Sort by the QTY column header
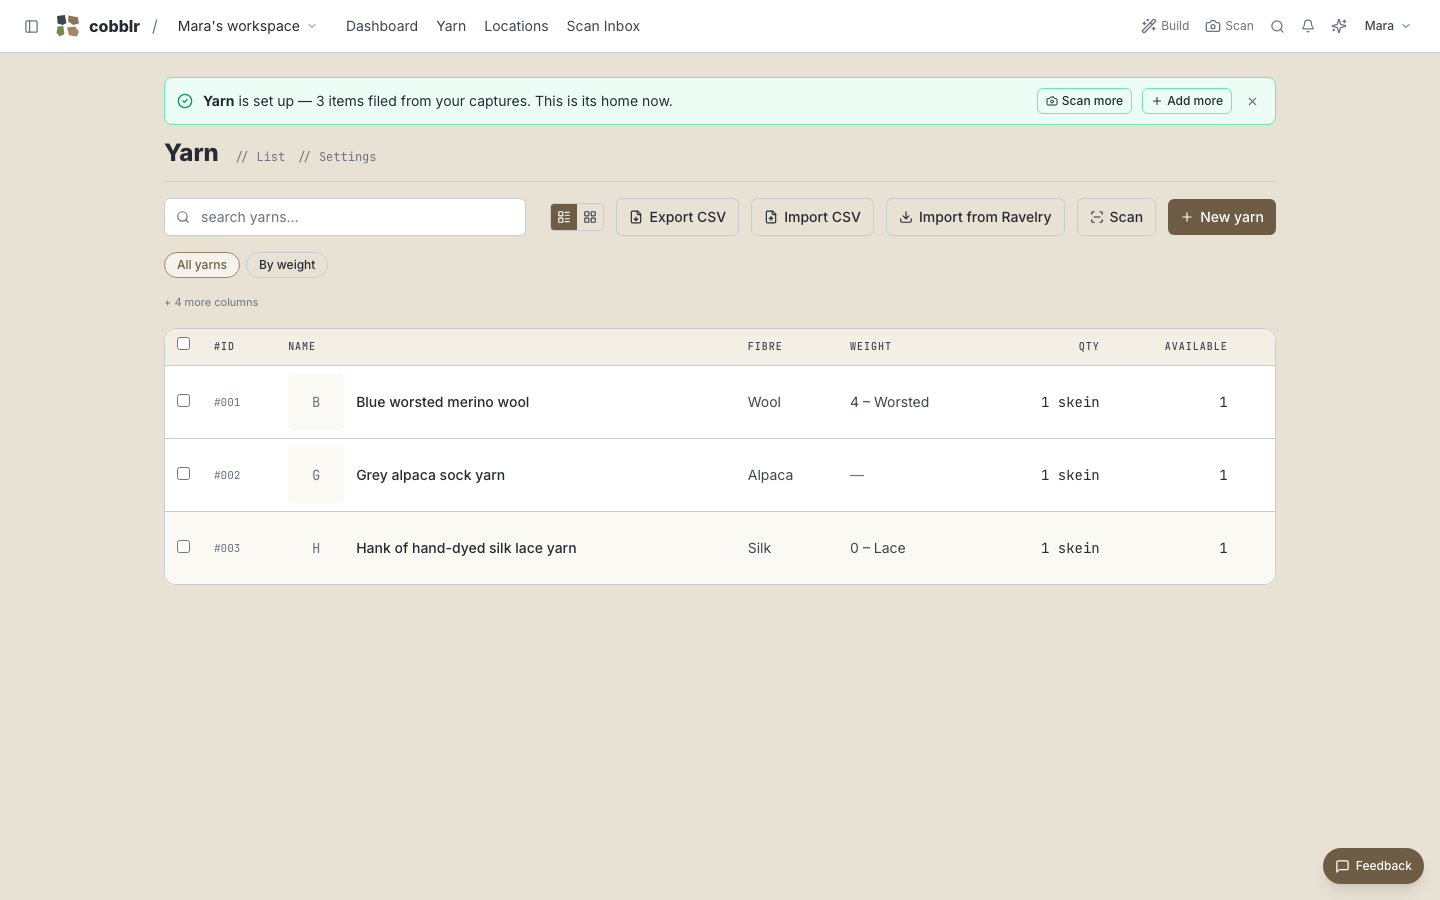Viewport: 1440px width, 900px height. (1089, 347)
